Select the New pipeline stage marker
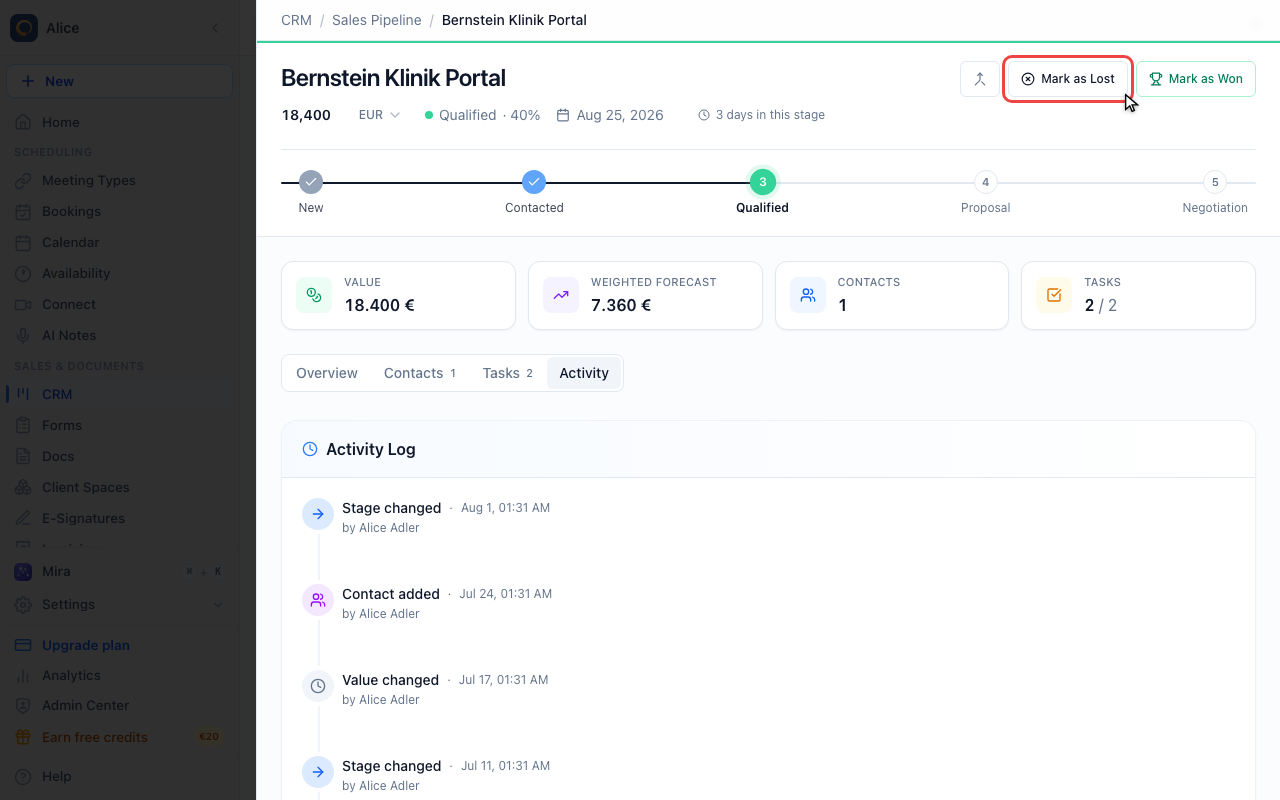The width and height of the screenshot is (1280, 800). click(311, 182)
